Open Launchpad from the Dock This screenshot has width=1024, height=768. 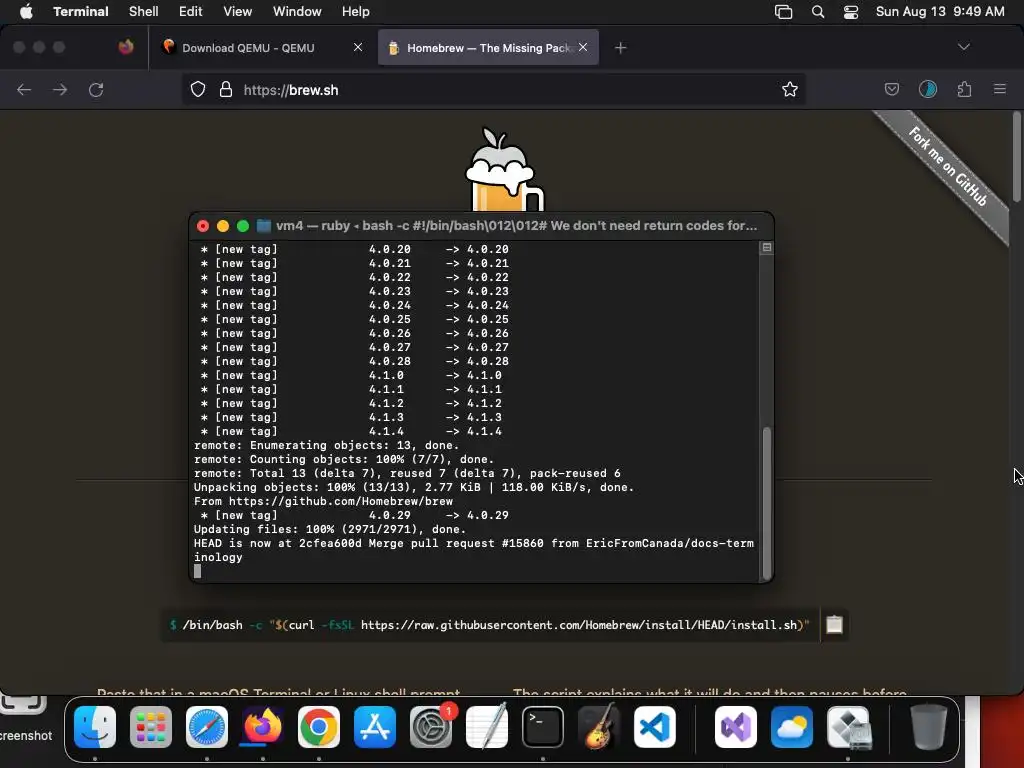pyautogui.click(x=151, y=727)
